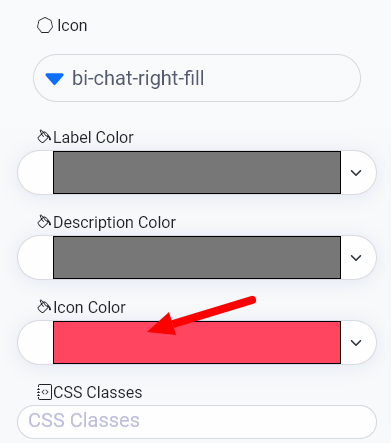This screenshot has height=443, width=391.
Task: Expand the Label Color chevron dropdown
Action: pos(356,173)
